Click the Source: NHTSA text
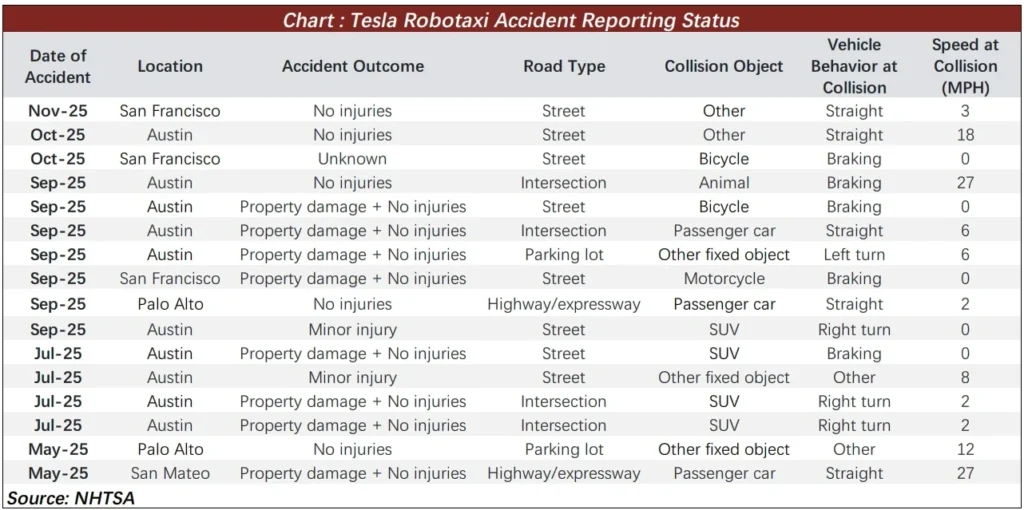The image size is (1024, 510). pos(71,497)
